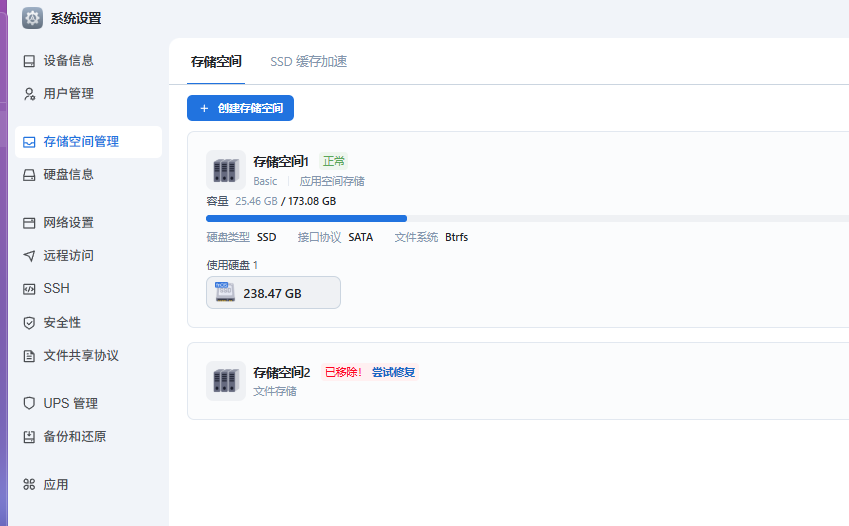Viewport: 849px width, 526px height.
Task: Click the 文件共享协议 document icon
Action: point(29,356)
